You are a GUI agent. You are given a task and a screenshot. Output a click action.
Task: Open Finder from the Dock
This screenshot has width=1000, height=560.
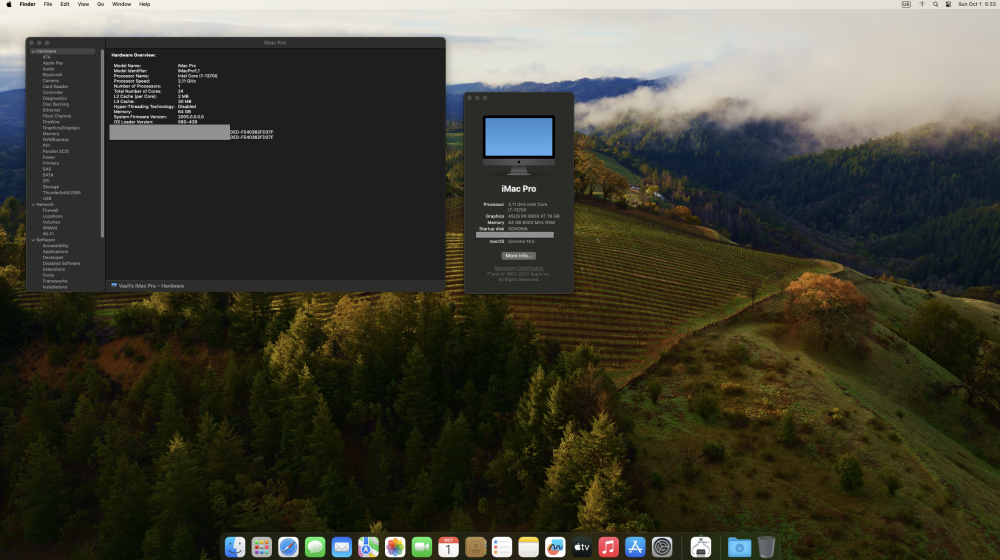point(235,547)
